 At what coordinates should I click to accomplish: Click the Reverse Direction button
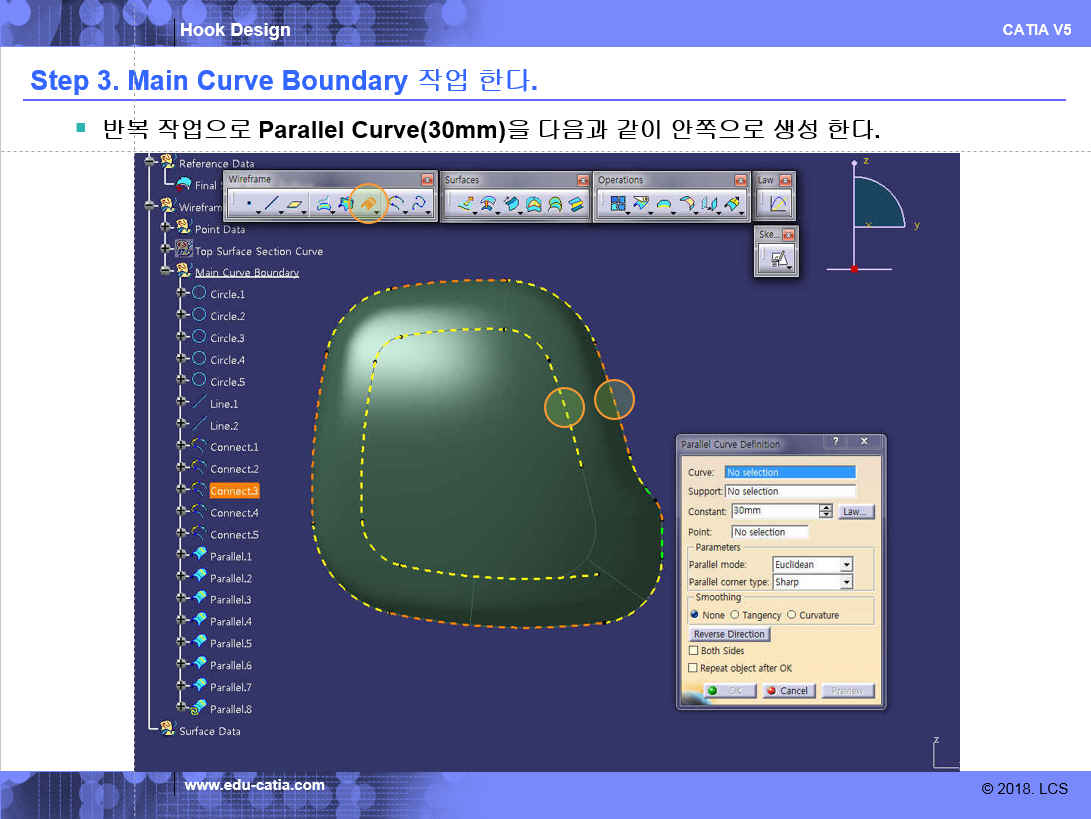[x=729, y=634]
